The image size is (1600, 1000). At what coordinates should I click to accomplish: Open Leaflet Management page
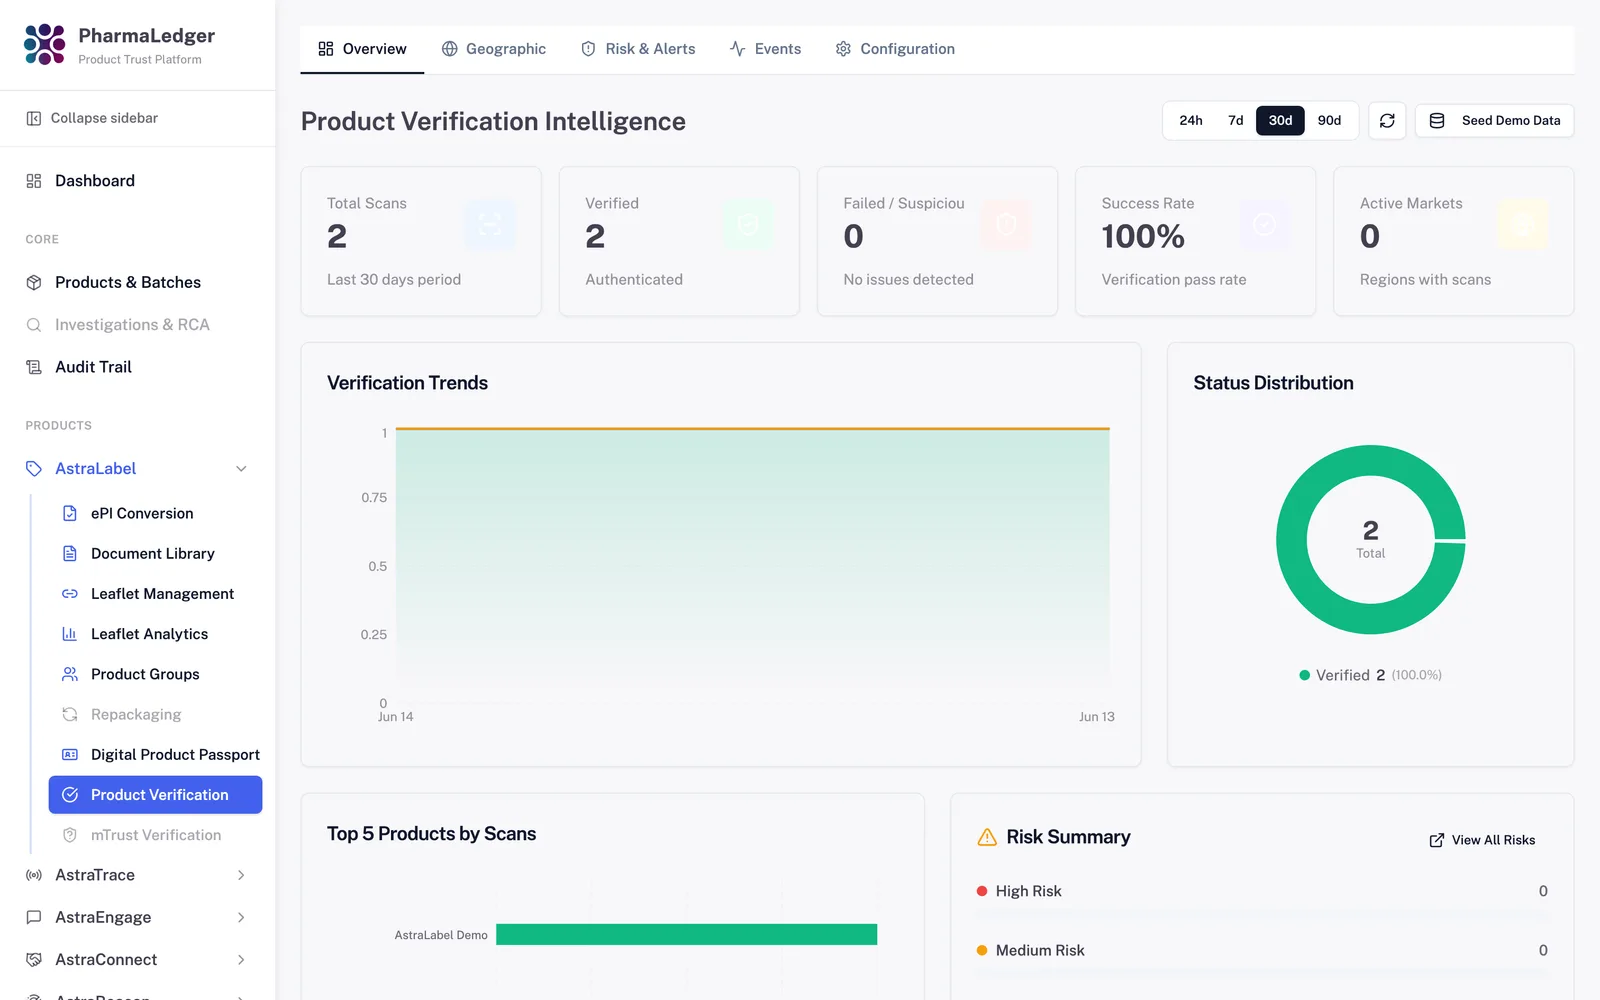[155, 594]
